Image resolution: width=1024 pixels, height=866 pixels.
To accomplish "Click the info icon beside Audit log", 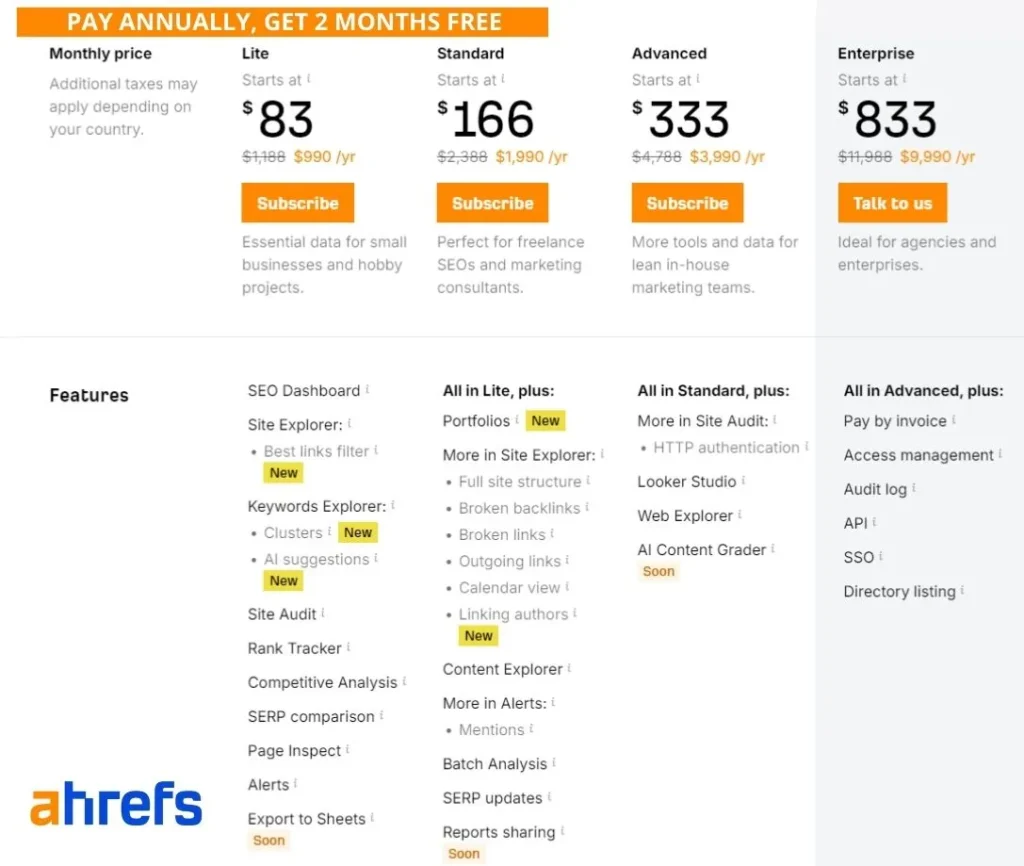I will [x=914, y=488].
